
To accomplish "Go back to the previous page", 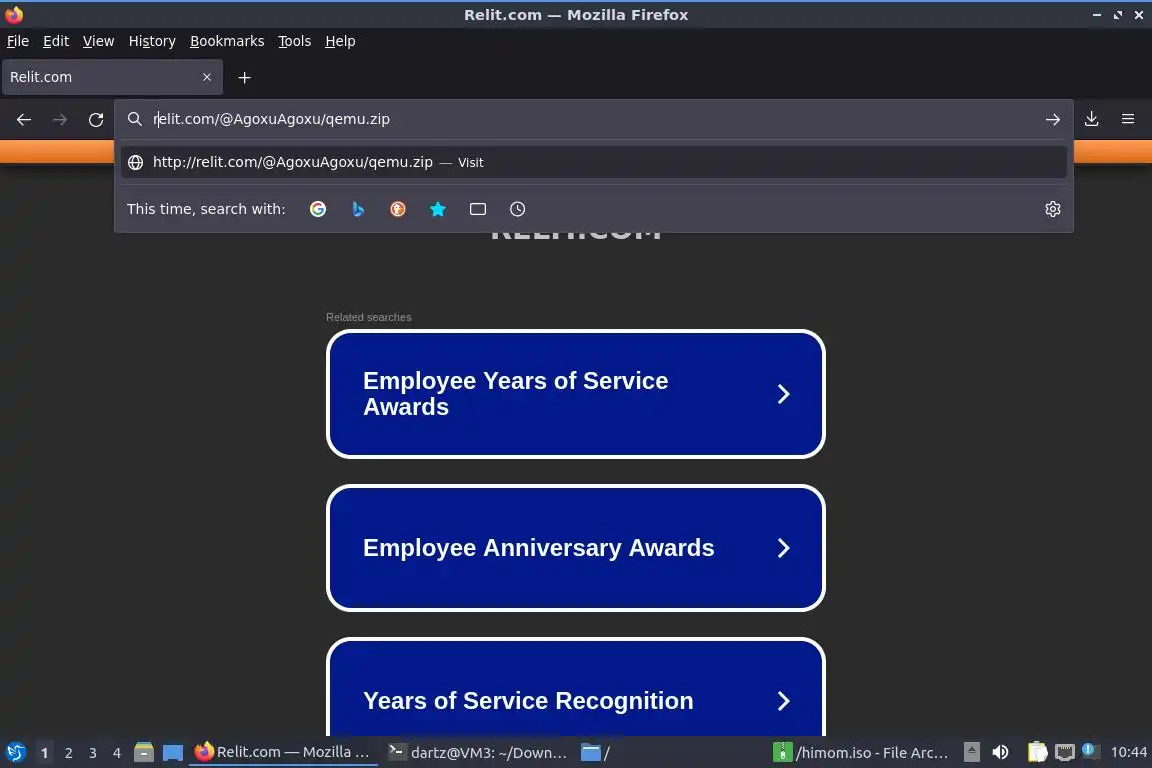I will (24, 120).
